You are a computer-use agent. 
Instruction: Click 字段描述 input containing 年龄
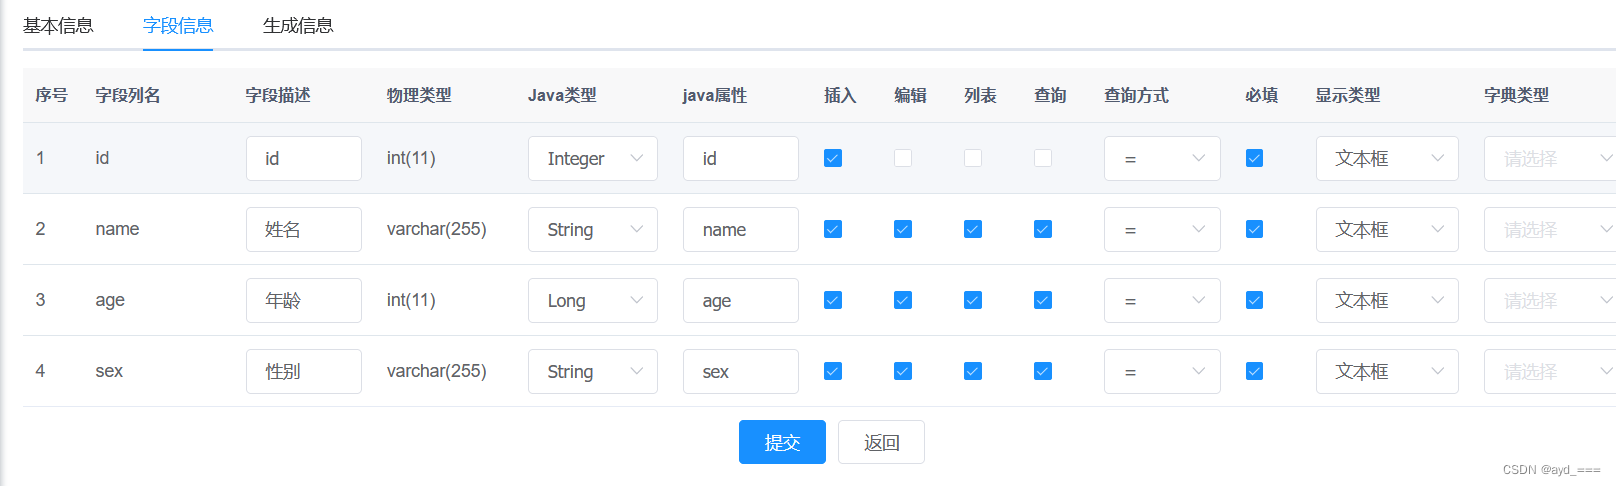pos(304,300)
